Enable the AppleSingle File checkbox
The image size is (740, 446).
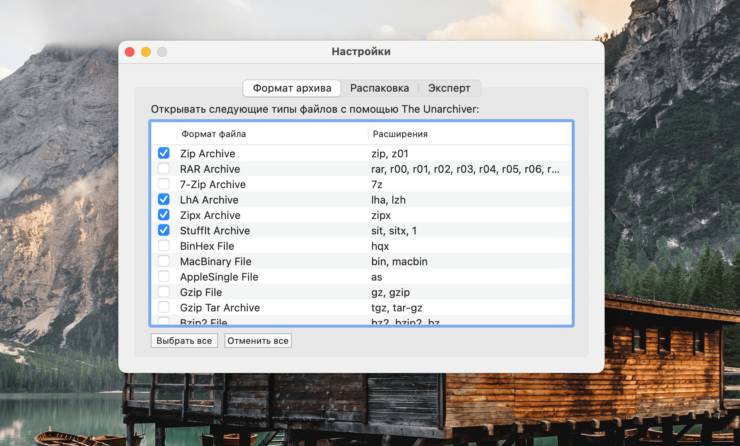coord(164,277)
